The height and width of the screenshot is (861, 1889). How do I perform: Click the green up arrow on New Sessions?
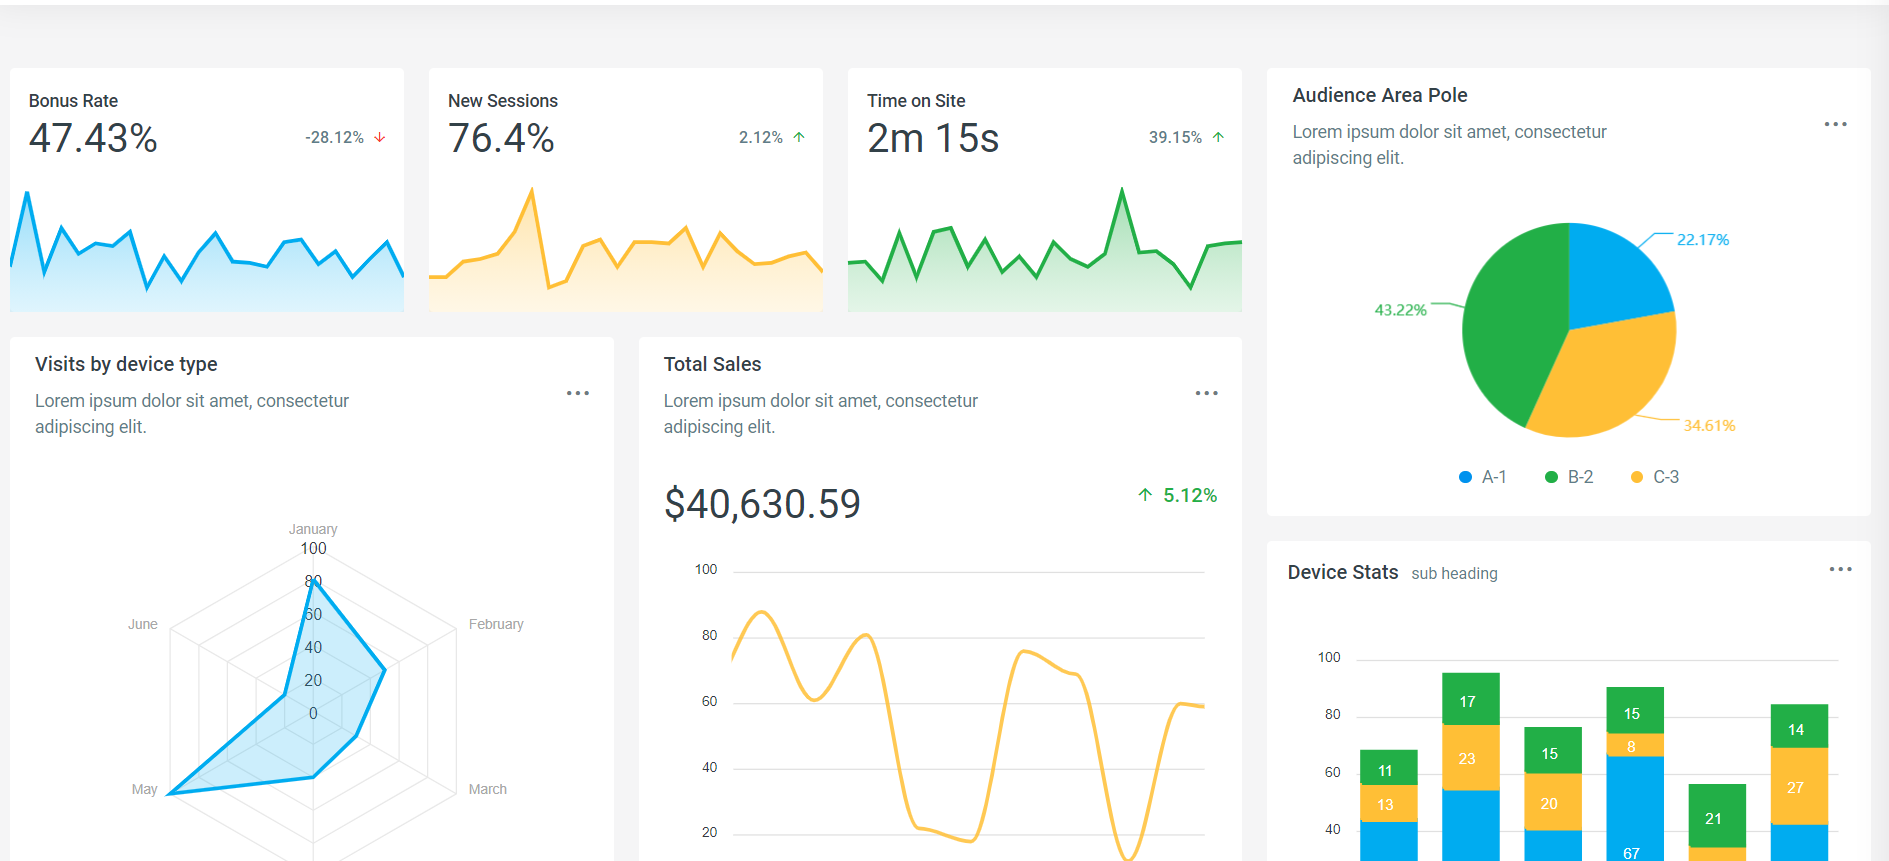click(799, 137)
